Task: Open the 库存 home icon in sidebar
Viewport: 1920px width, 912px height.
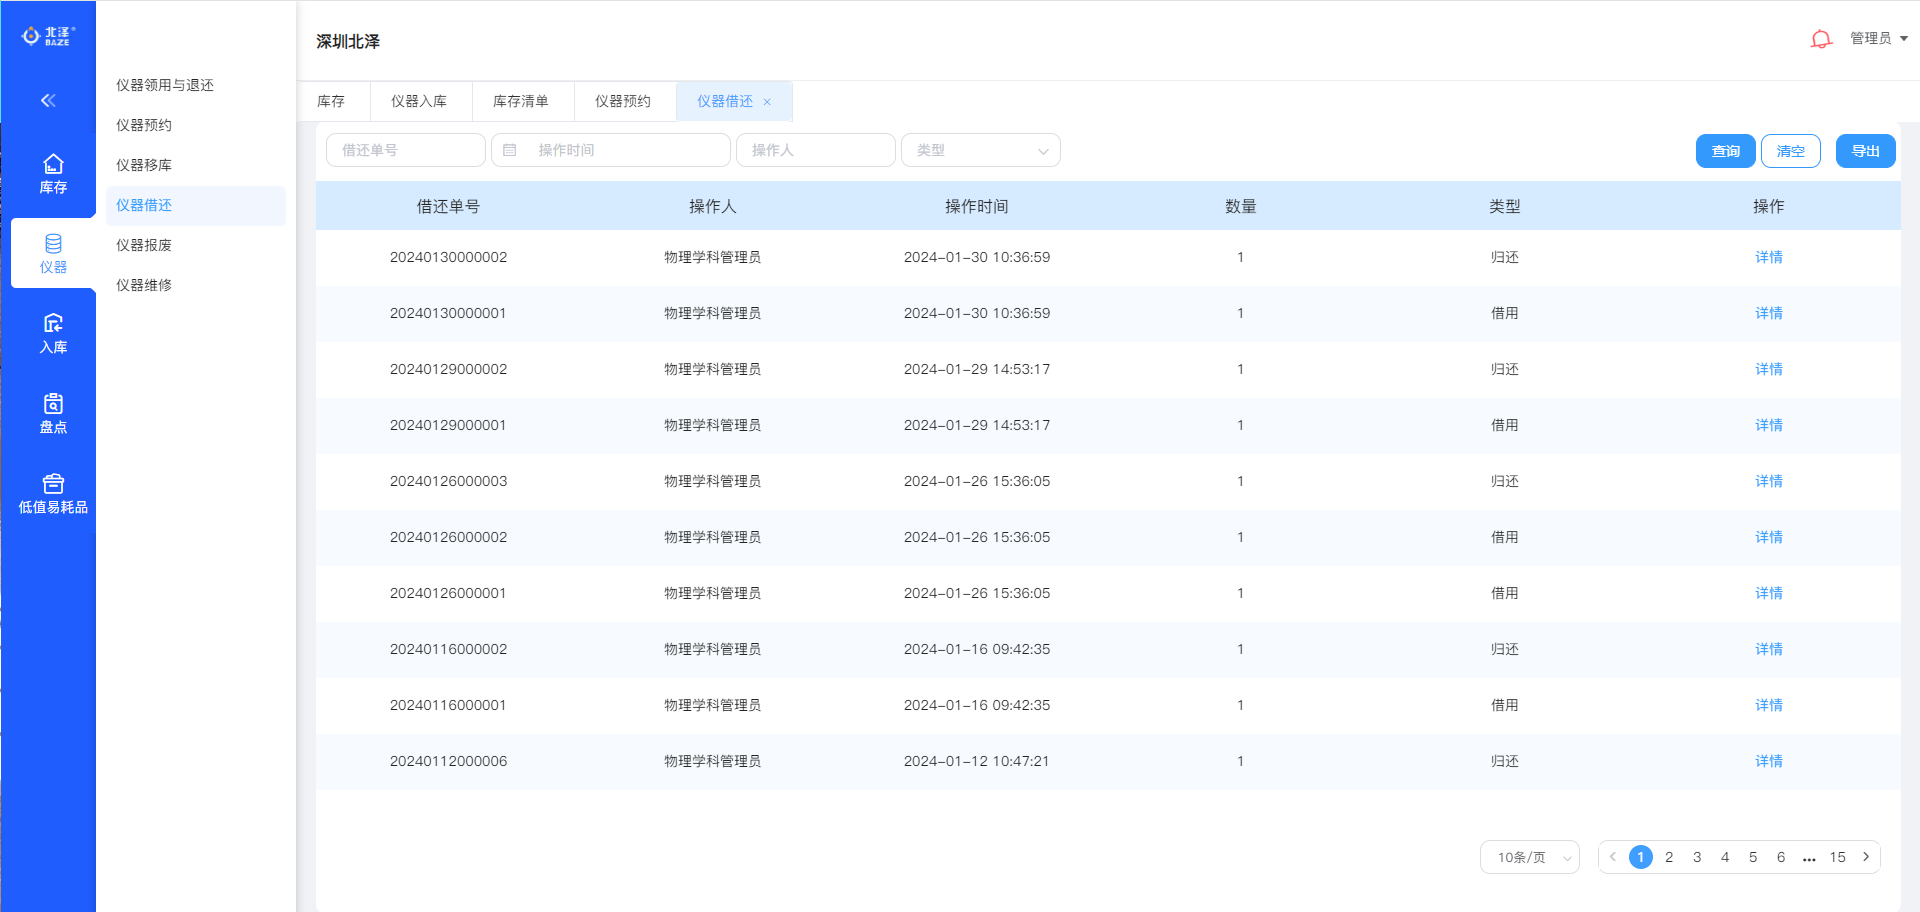Action: coord(53,173)
